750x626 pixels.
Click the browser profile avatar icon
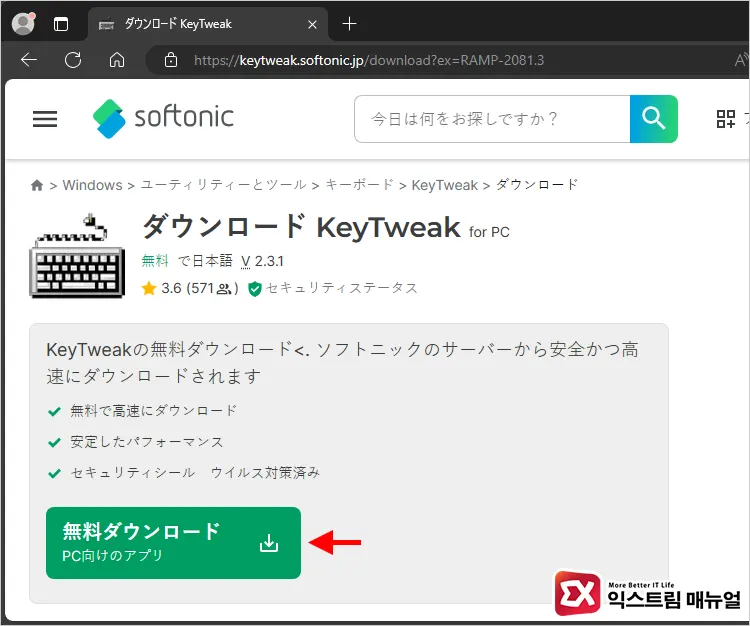(22, 23)
